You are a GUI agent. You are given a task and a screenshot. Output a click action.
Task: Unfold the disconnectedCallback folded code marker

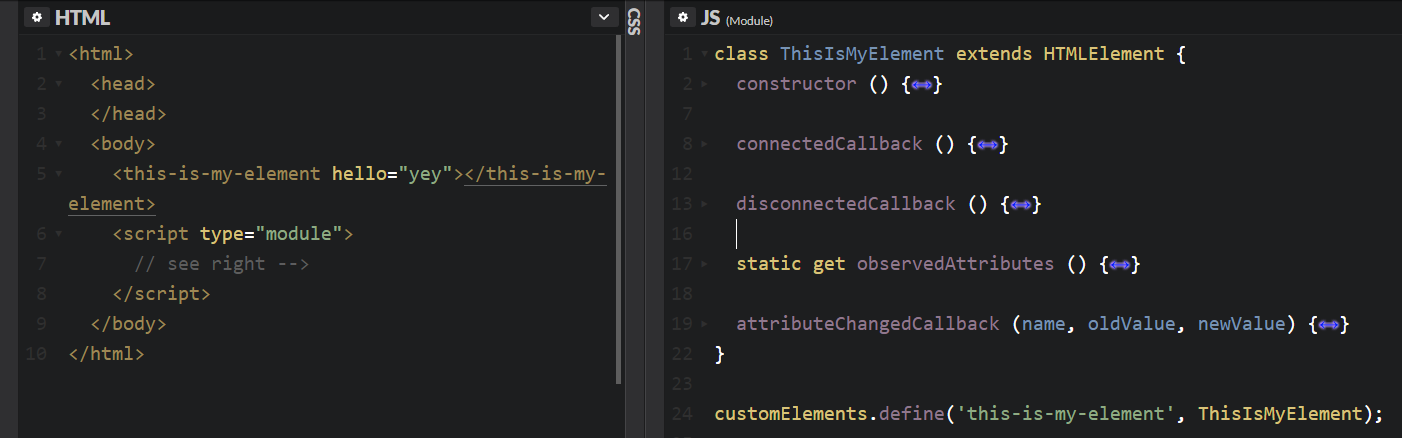pyautogui.click(x=1020, y=205)
